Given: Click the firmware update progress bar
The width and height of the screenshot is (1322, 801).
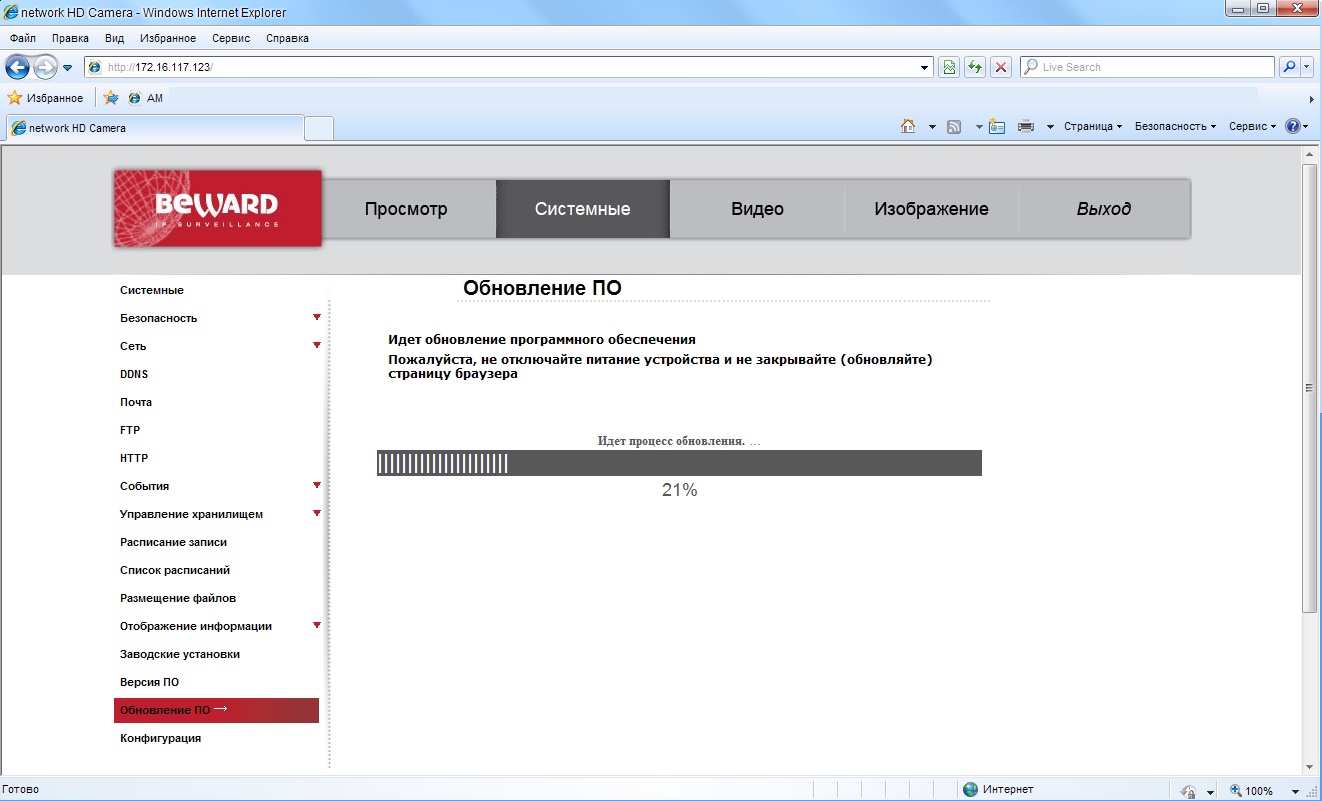Looking at the screenshot, I should click(679, 463).
